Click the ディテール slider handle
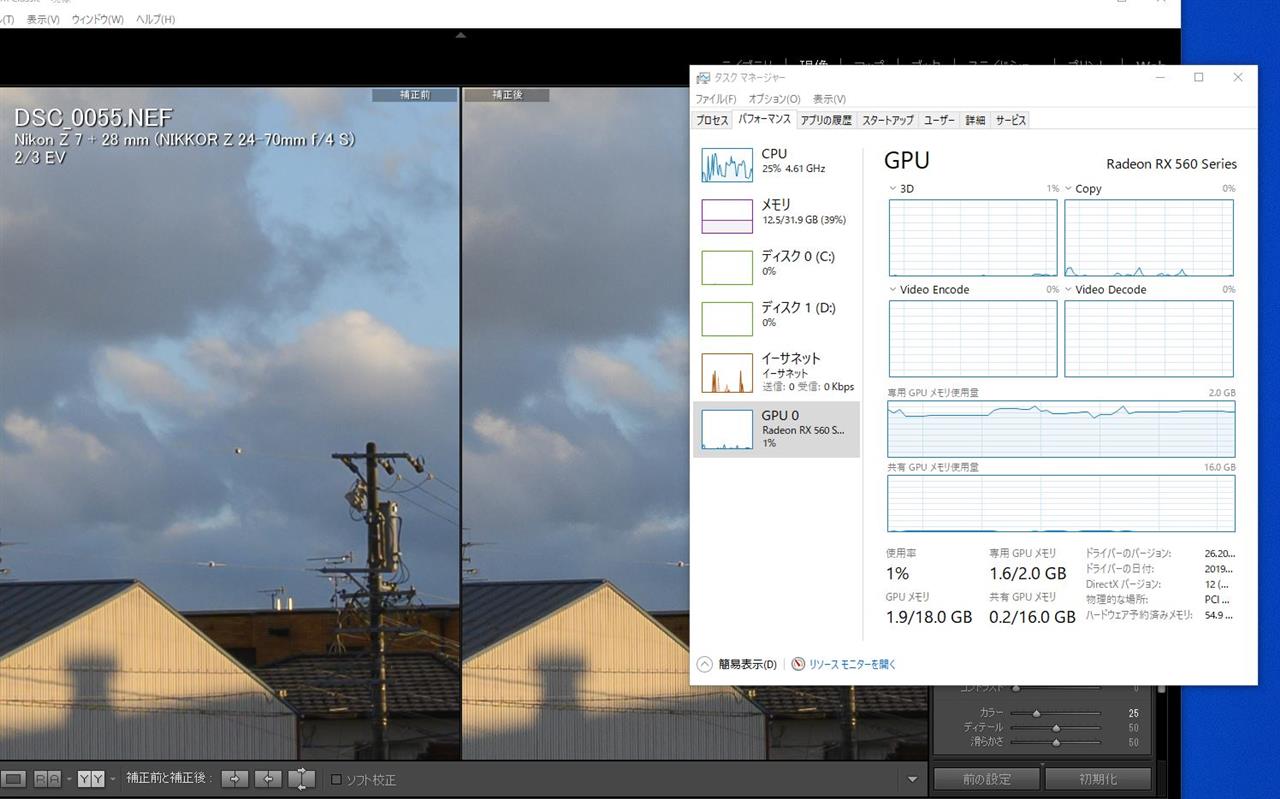Viewport: 1280px width, 799px height. pyautogui.click(x=1055, y=728)
